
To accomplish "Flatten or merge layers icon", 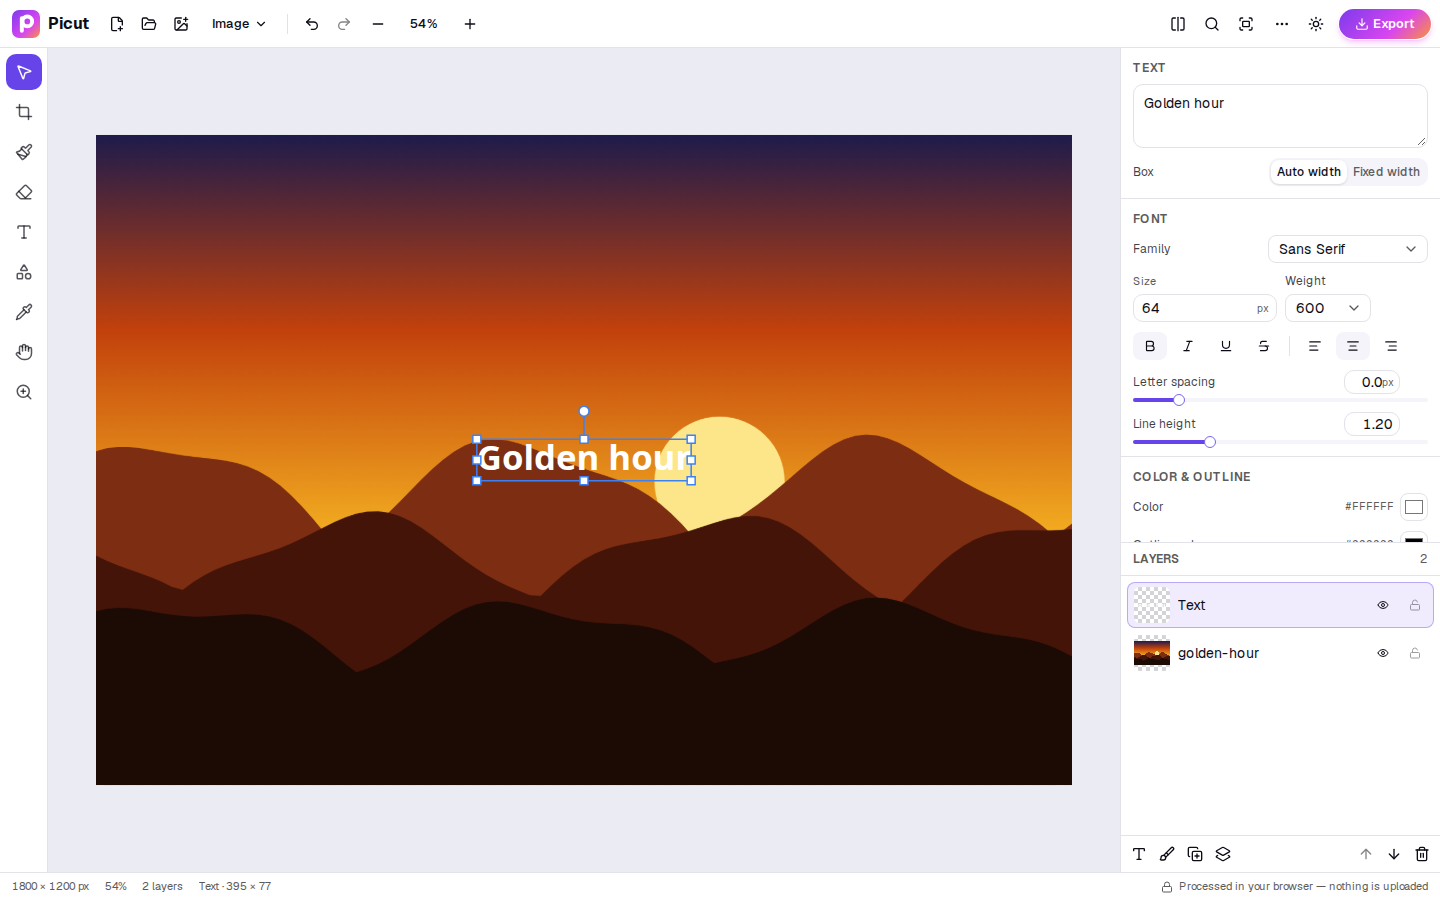I will click(x=1223, y=854).
